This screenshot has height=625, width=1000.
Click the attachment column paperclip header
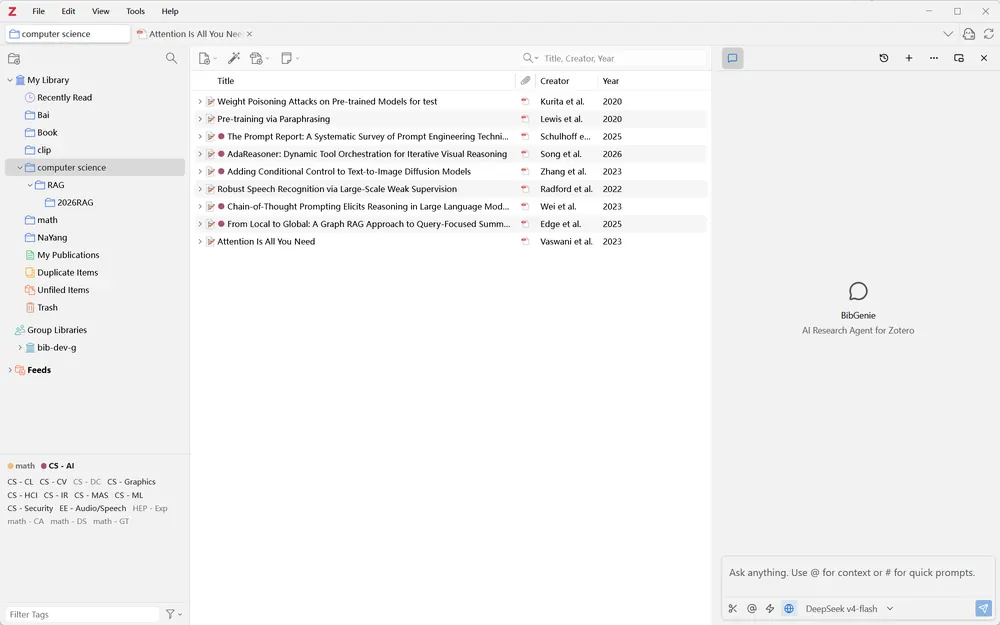[x=525, y=81]
